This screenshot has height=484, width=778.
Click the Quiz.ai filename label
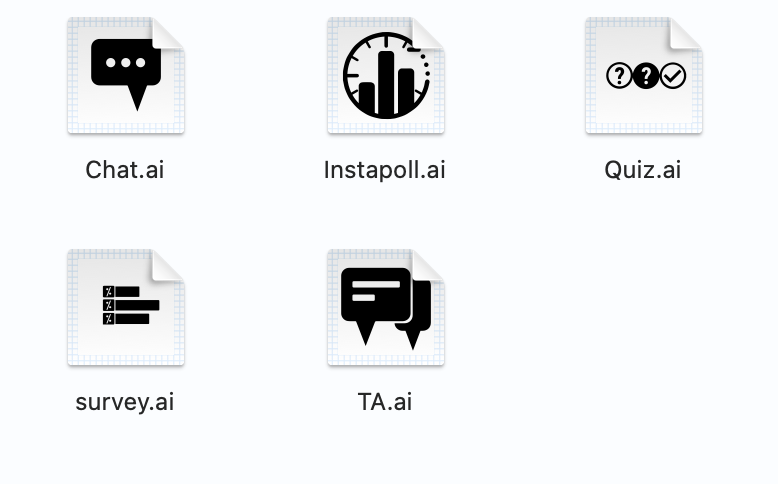tap(643, 170)
